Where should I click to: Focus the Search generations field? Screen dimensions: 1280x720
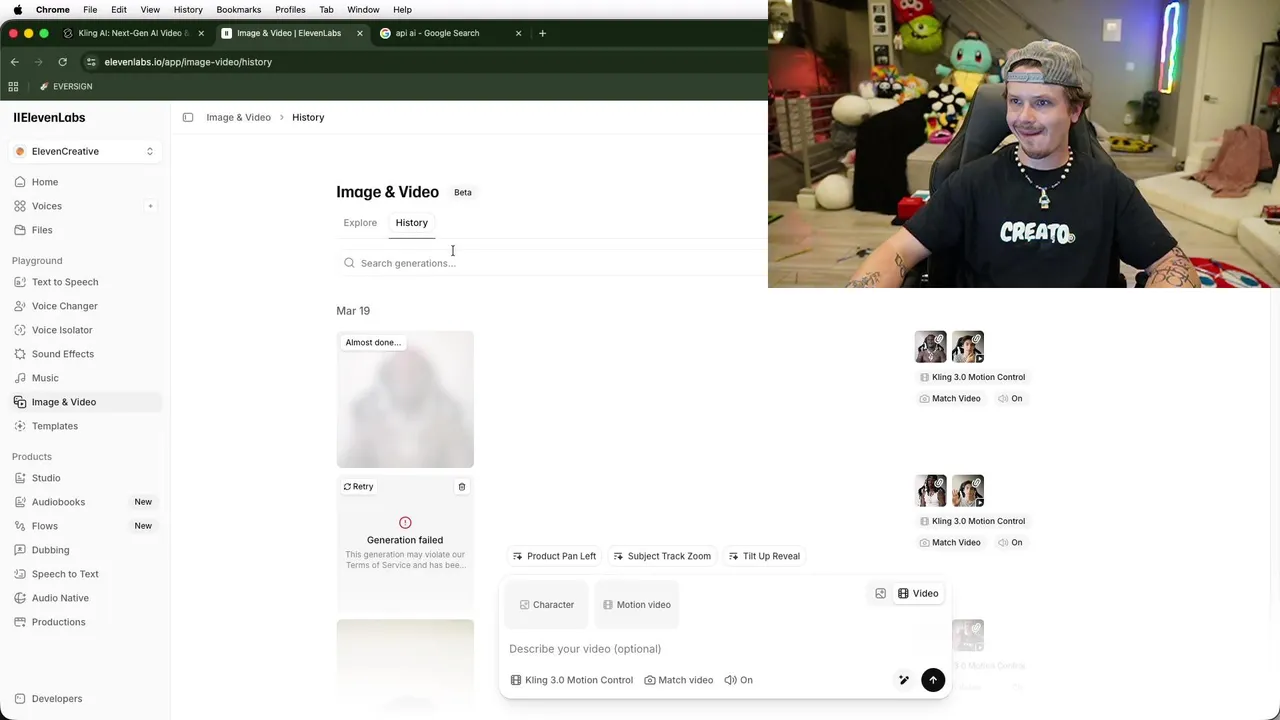click(553, 263)
